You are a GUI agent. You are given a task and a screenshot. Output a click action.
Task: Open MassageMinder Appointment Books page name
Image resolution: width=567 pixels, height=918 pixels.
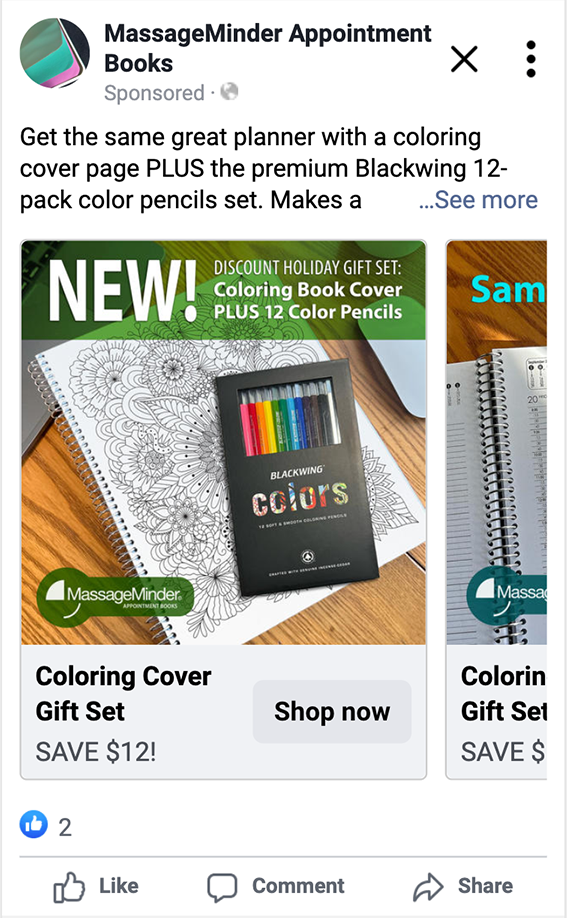(x=268, y=48)
